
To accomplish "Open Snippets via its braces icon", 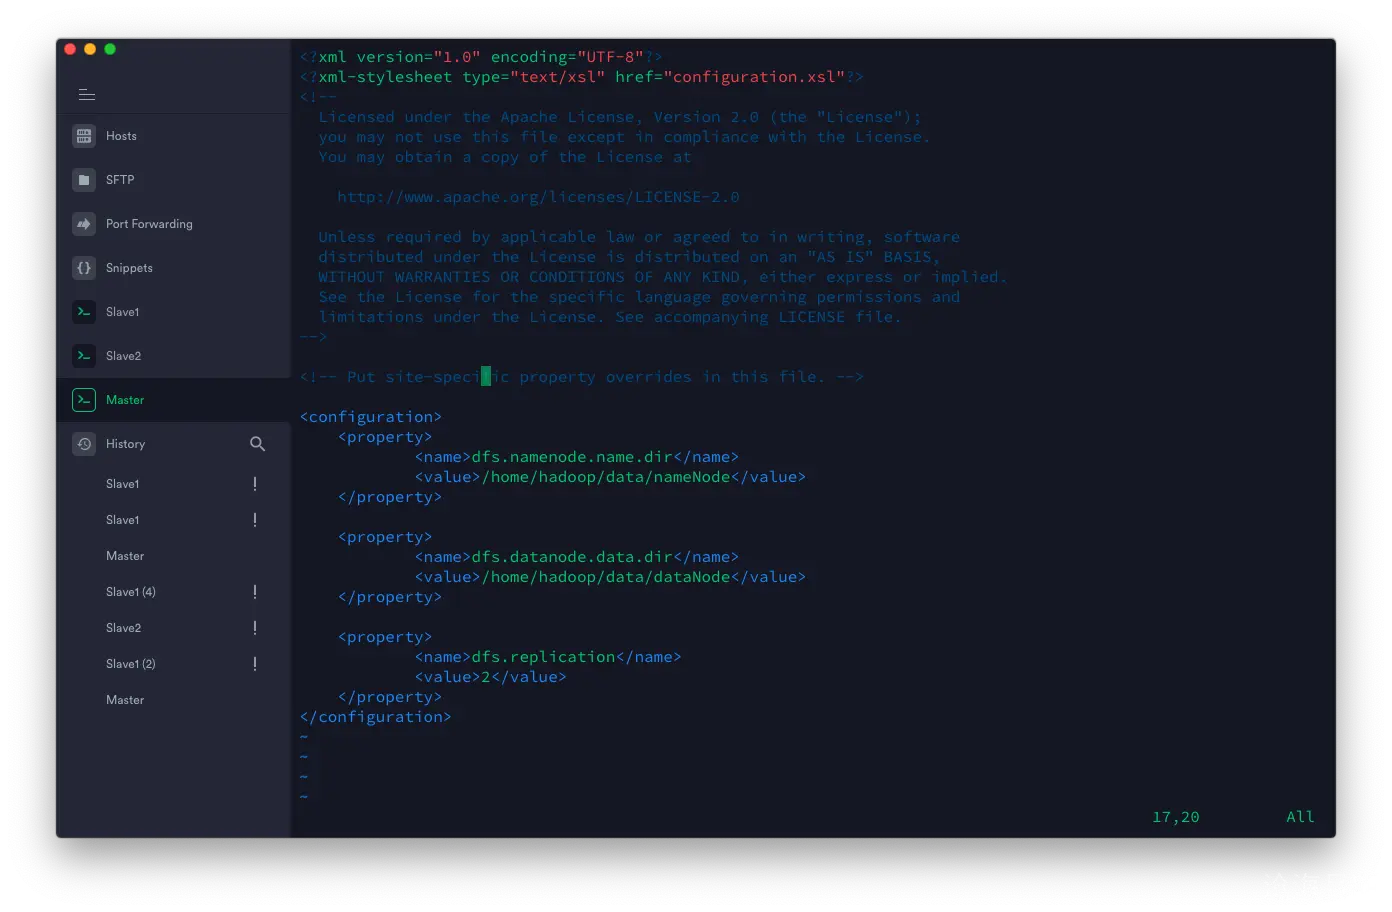I will [84, 268].
